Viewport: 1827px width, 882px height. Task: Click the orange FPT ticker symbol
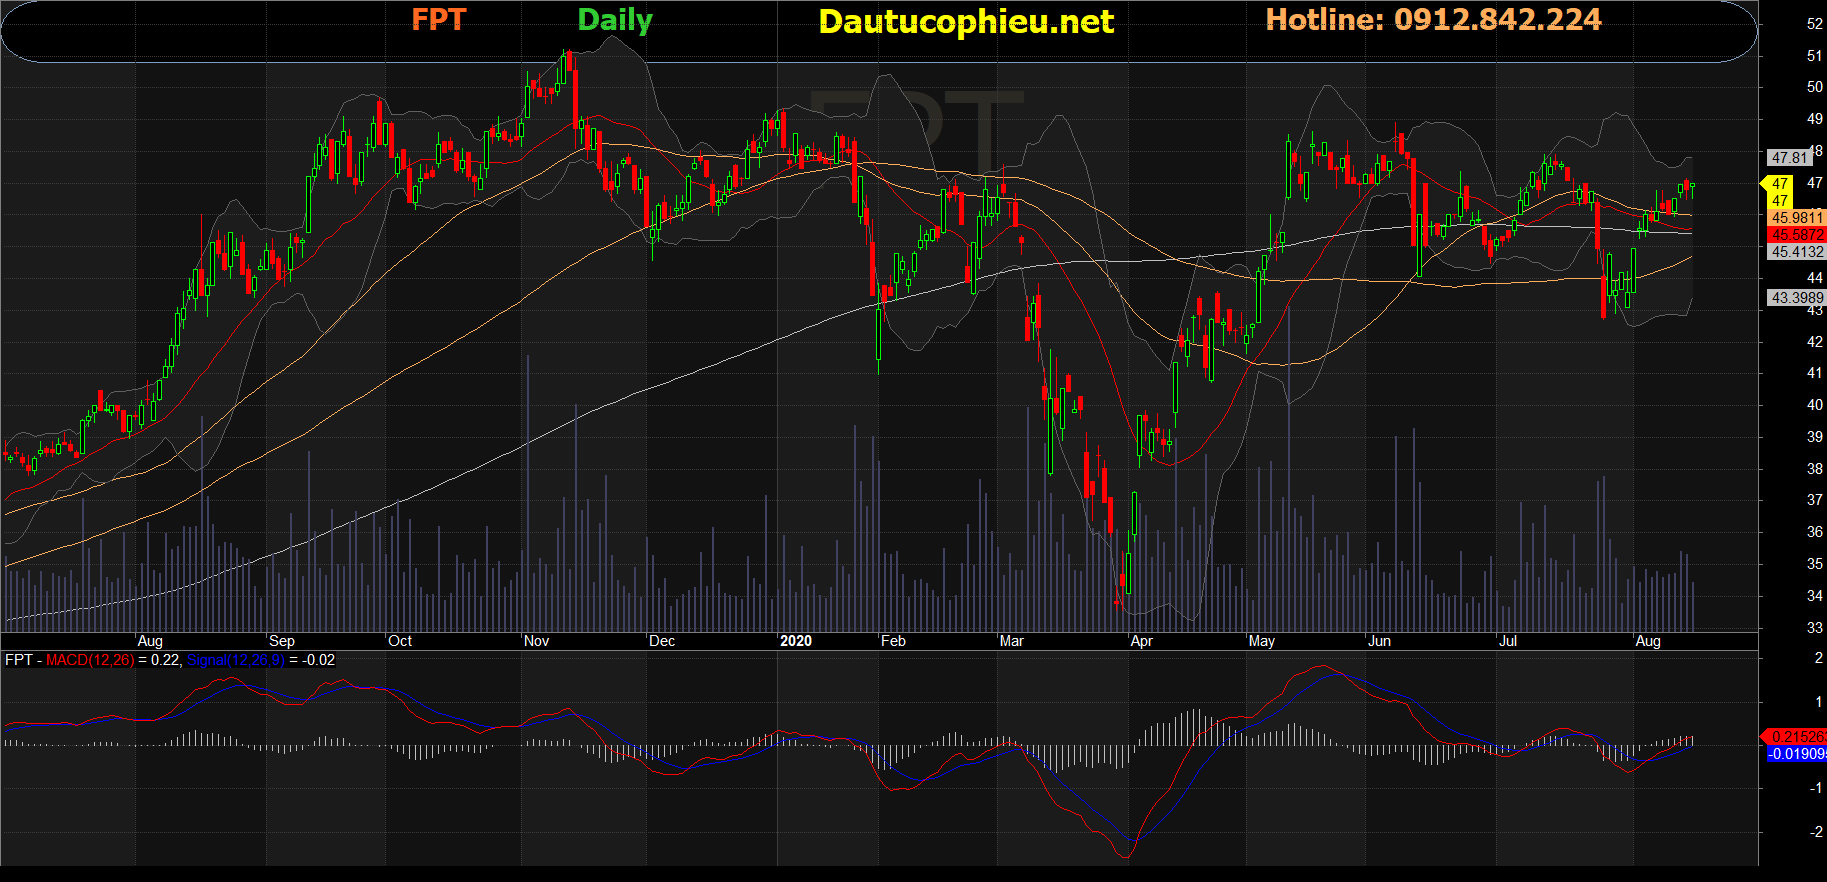[438, 20]
